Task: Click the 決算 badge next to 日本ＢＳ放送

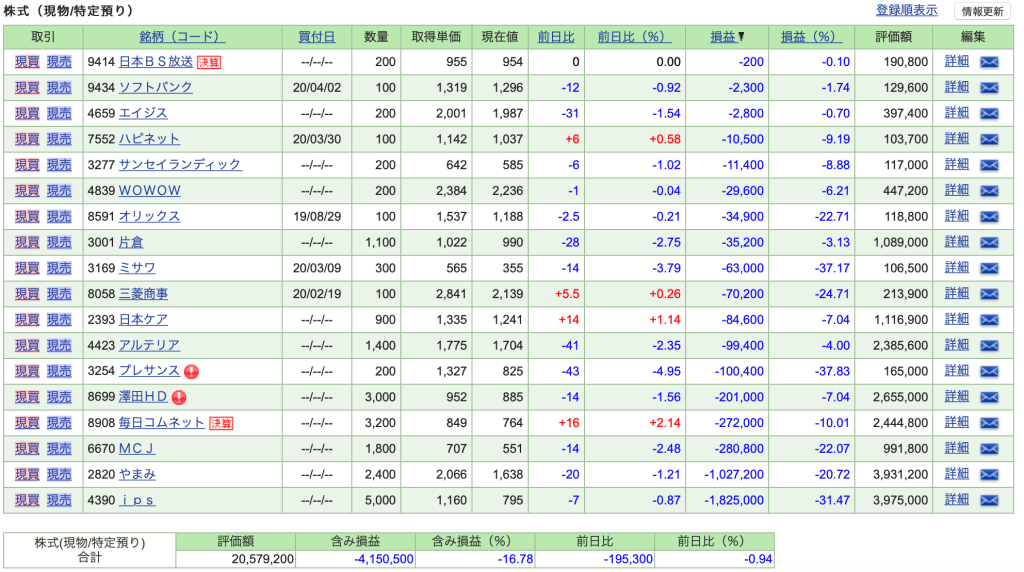Action: click(208, 62)
